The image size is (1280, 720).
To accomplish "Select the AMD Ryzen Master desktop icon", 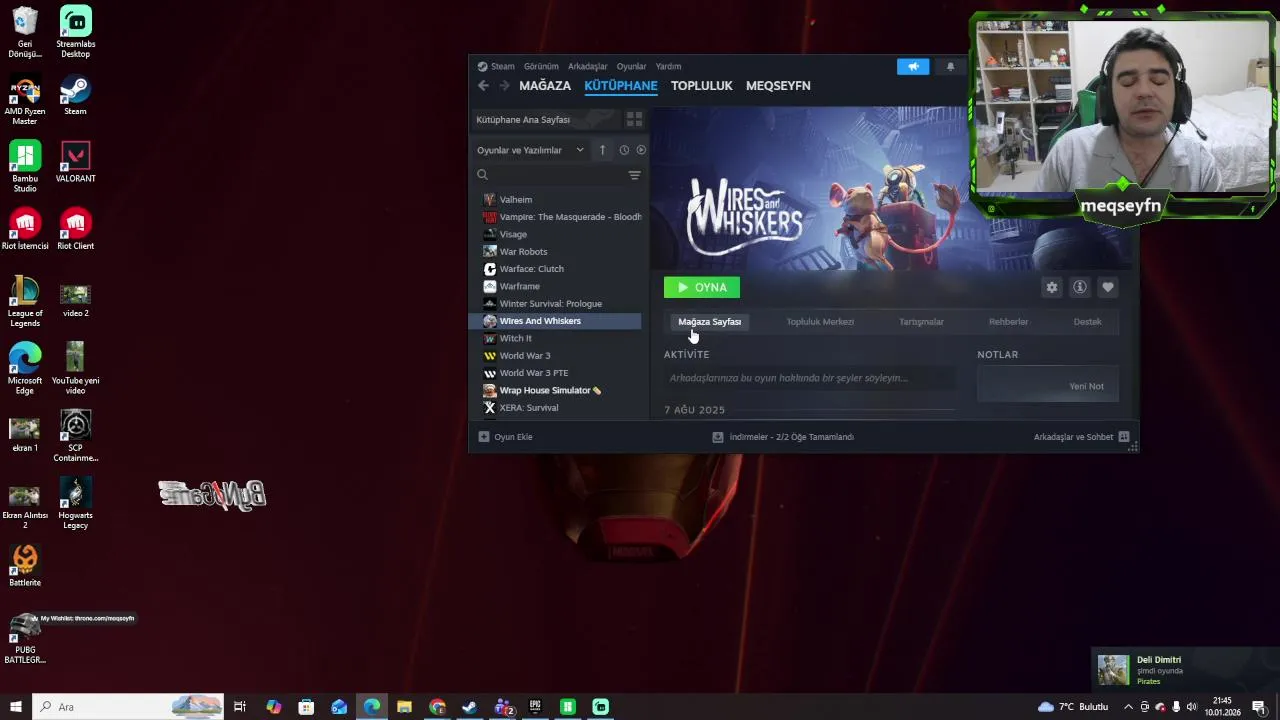I will (25, 100).
